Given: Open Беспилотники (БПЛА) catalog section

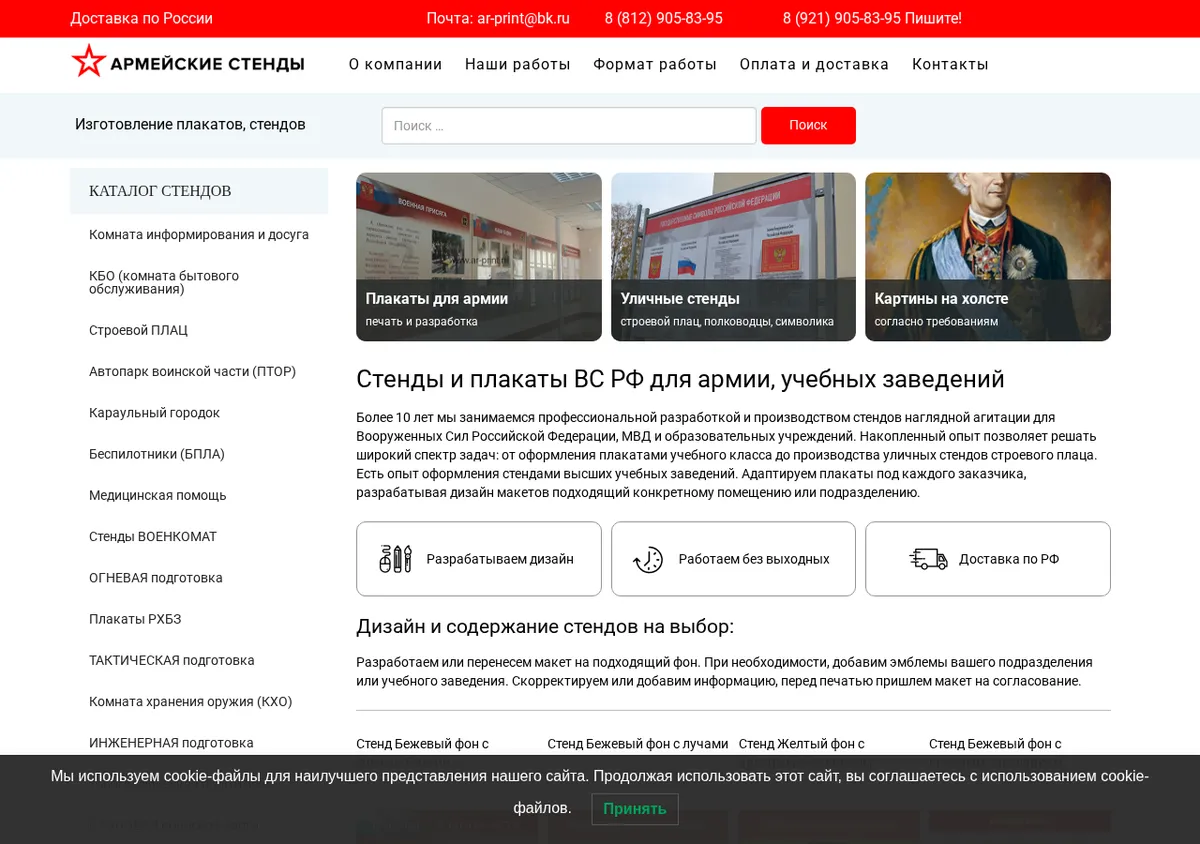Looking at the screenshot, I should 157,454.
